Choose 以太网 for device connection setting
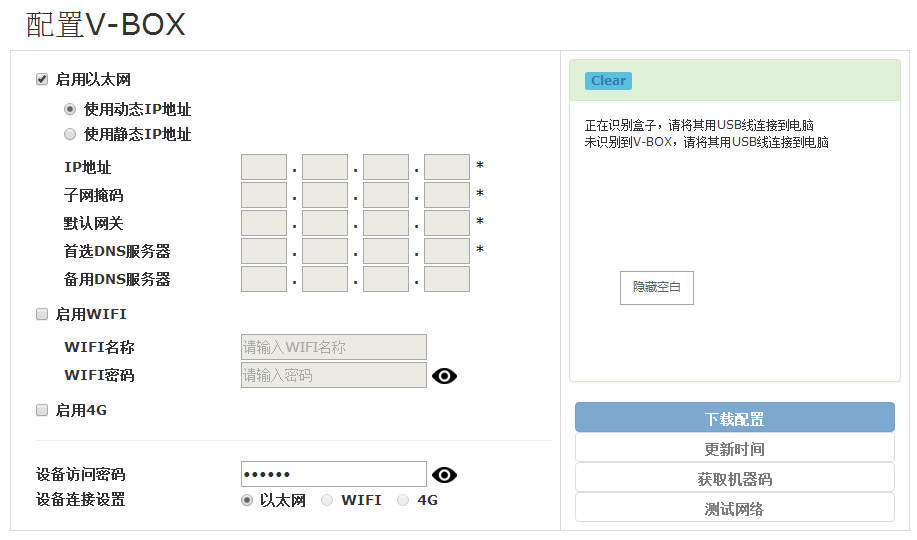The height and width of the screenshot is (540, 917). tap(247, 500)
